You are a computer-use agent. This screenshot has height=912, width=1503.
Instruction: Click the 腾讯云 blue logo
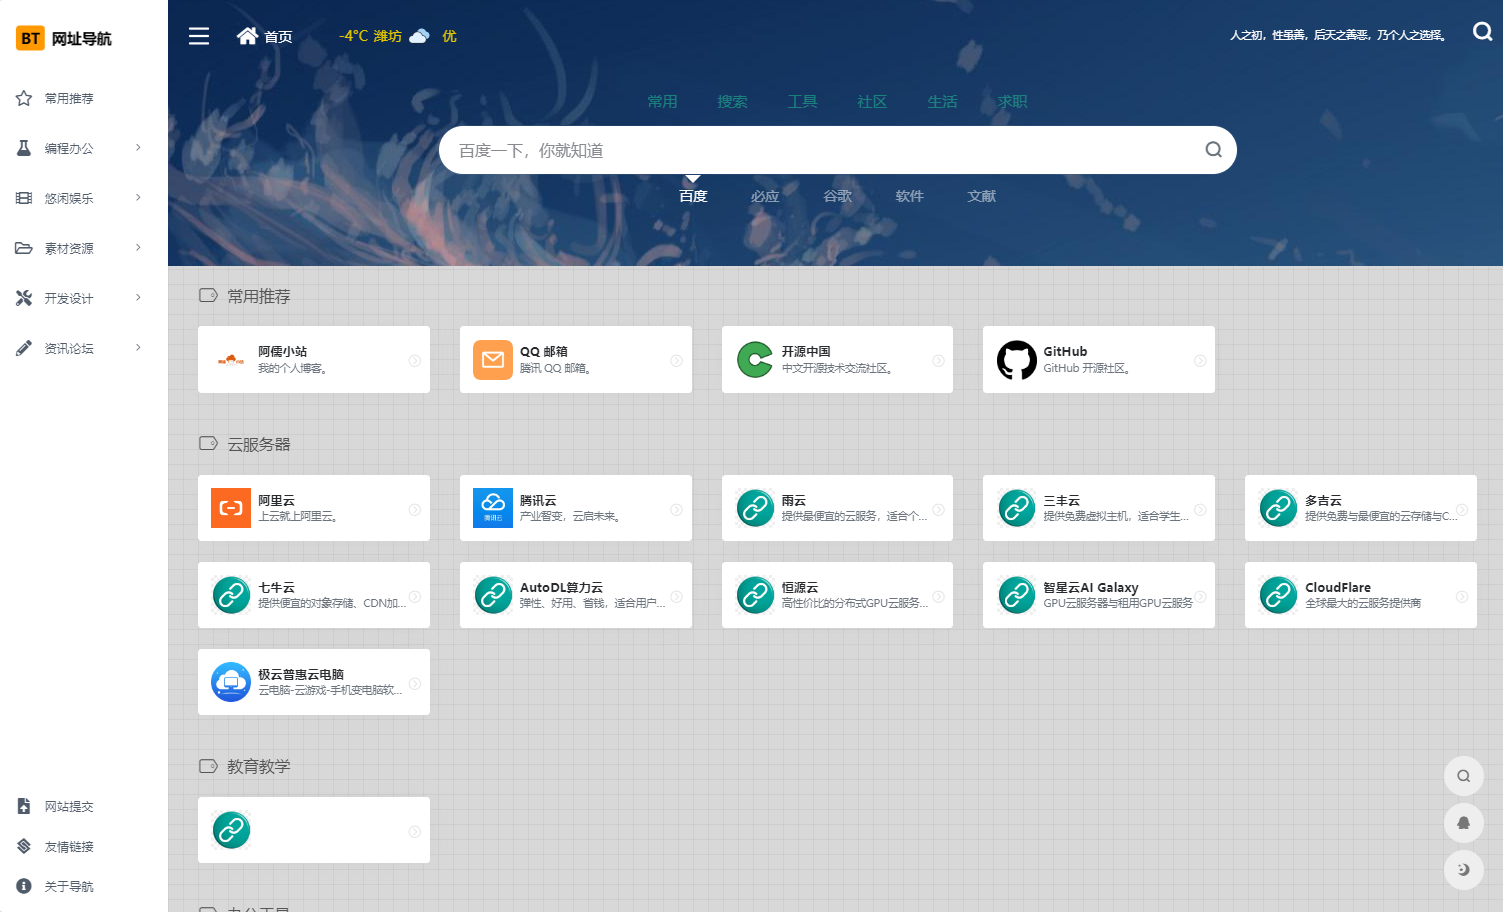[x=493, y=508]
